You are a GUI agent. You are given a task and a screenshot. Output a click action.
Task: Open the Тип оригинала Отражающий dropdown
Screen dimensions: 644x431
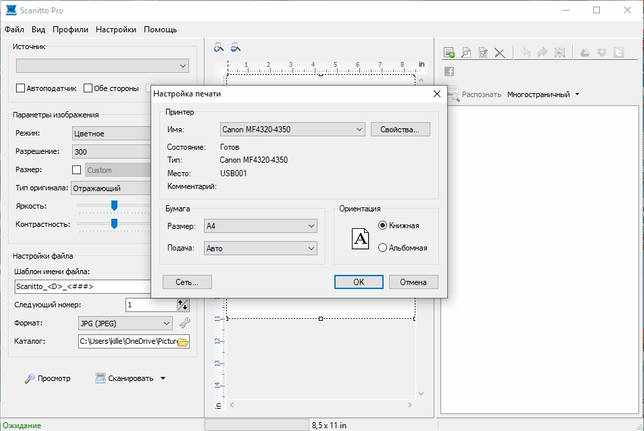coord(111,188)
